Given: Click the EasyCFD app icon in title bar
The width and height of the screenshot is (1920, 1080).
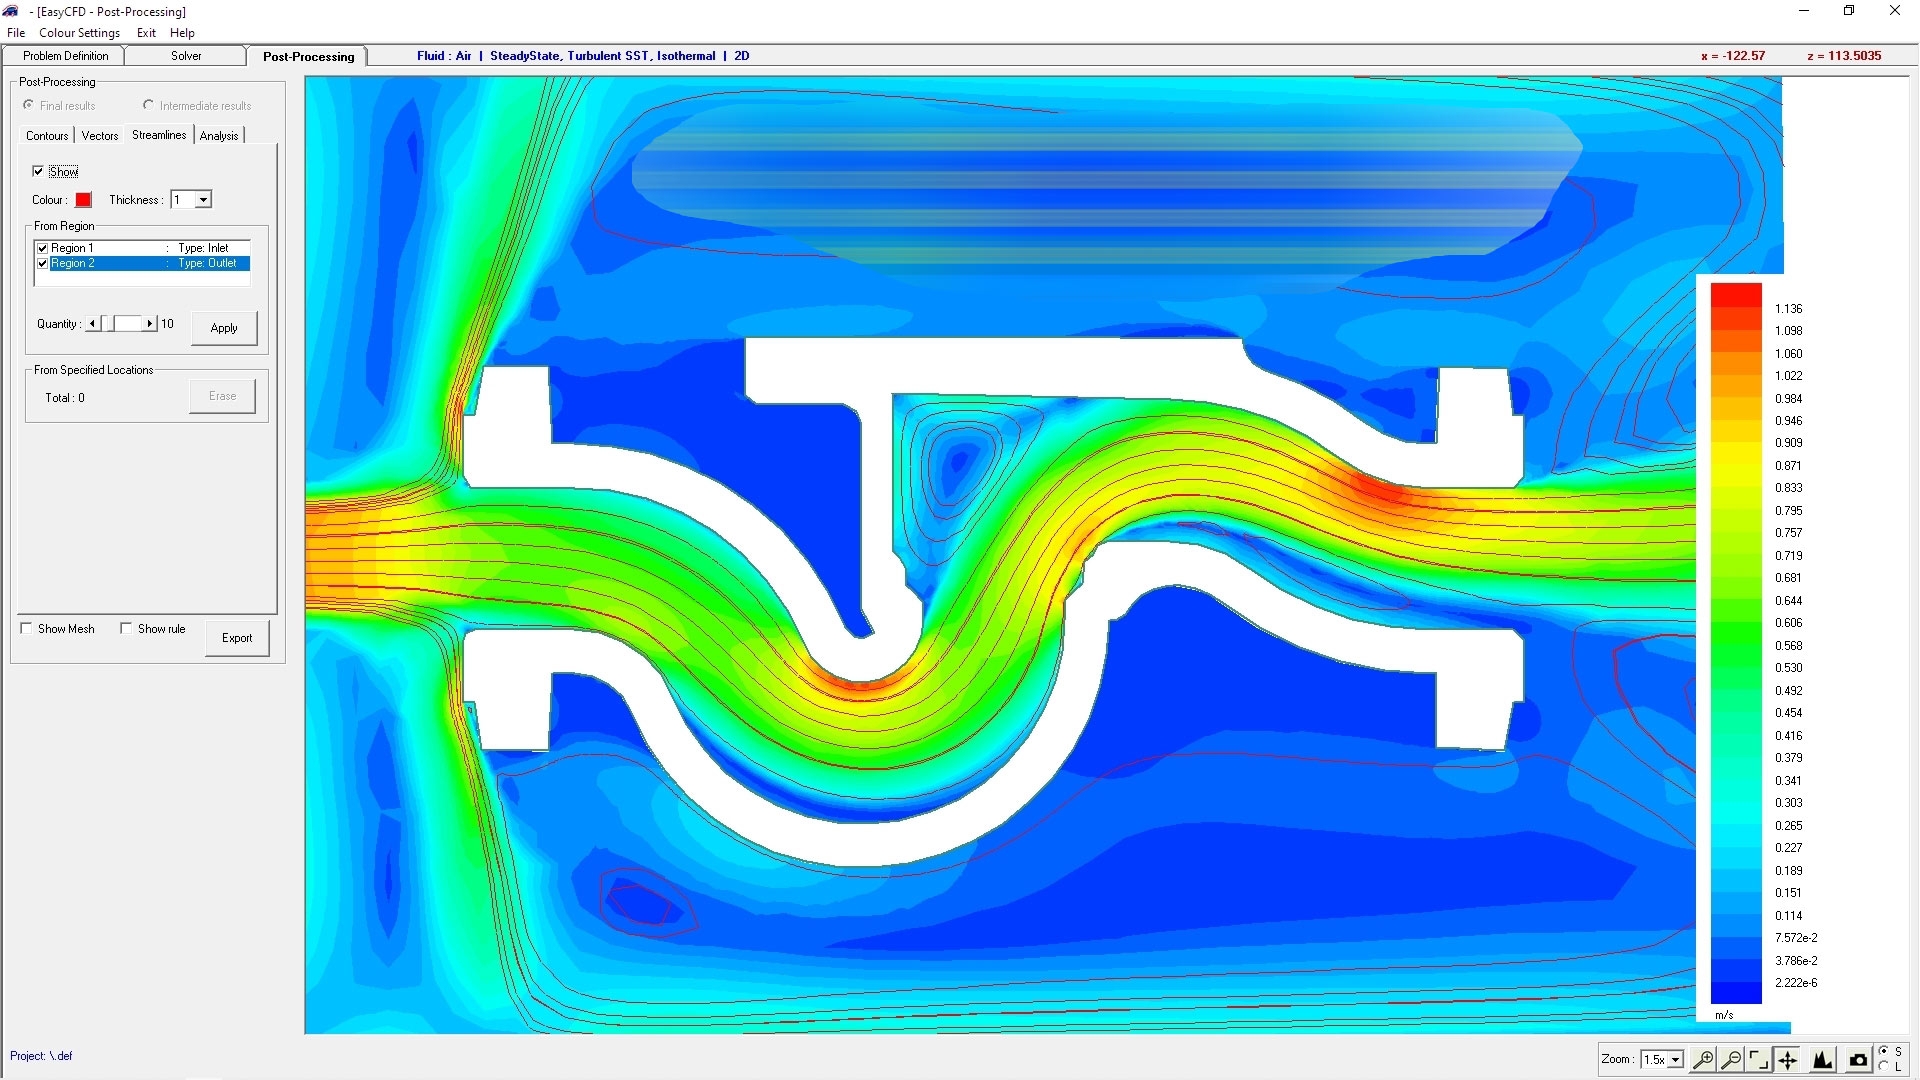Looking at the screenshot, I should point(11,11).
